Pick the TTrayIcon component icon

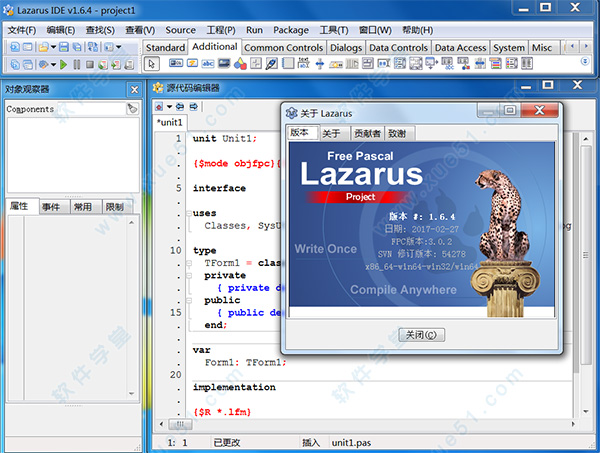pos(336,64)
